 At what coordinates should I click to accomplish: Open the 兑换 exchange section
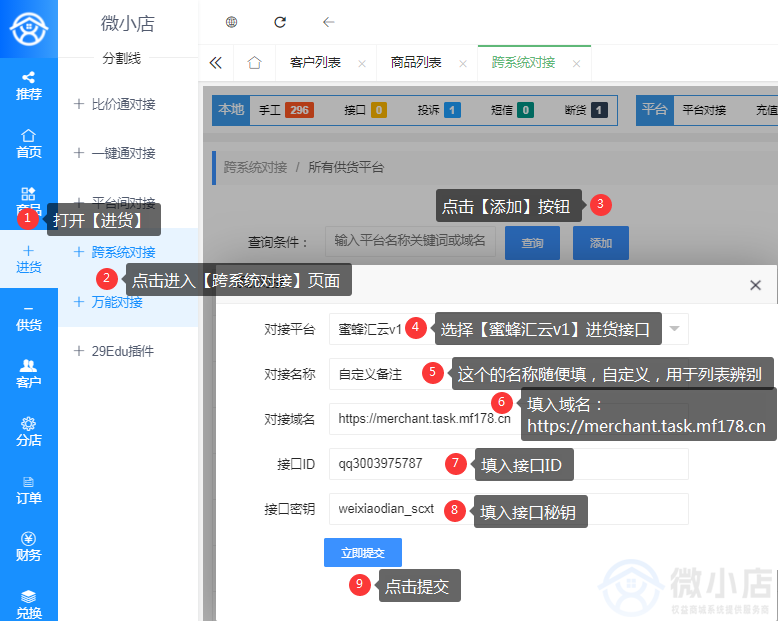(28, 605)
